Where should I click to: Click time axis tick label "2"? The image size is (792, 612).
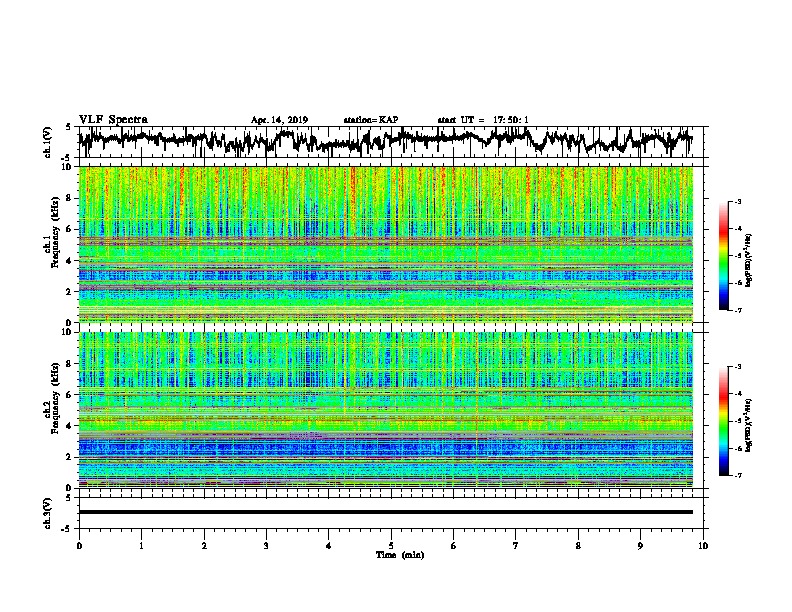pos(204,546)
